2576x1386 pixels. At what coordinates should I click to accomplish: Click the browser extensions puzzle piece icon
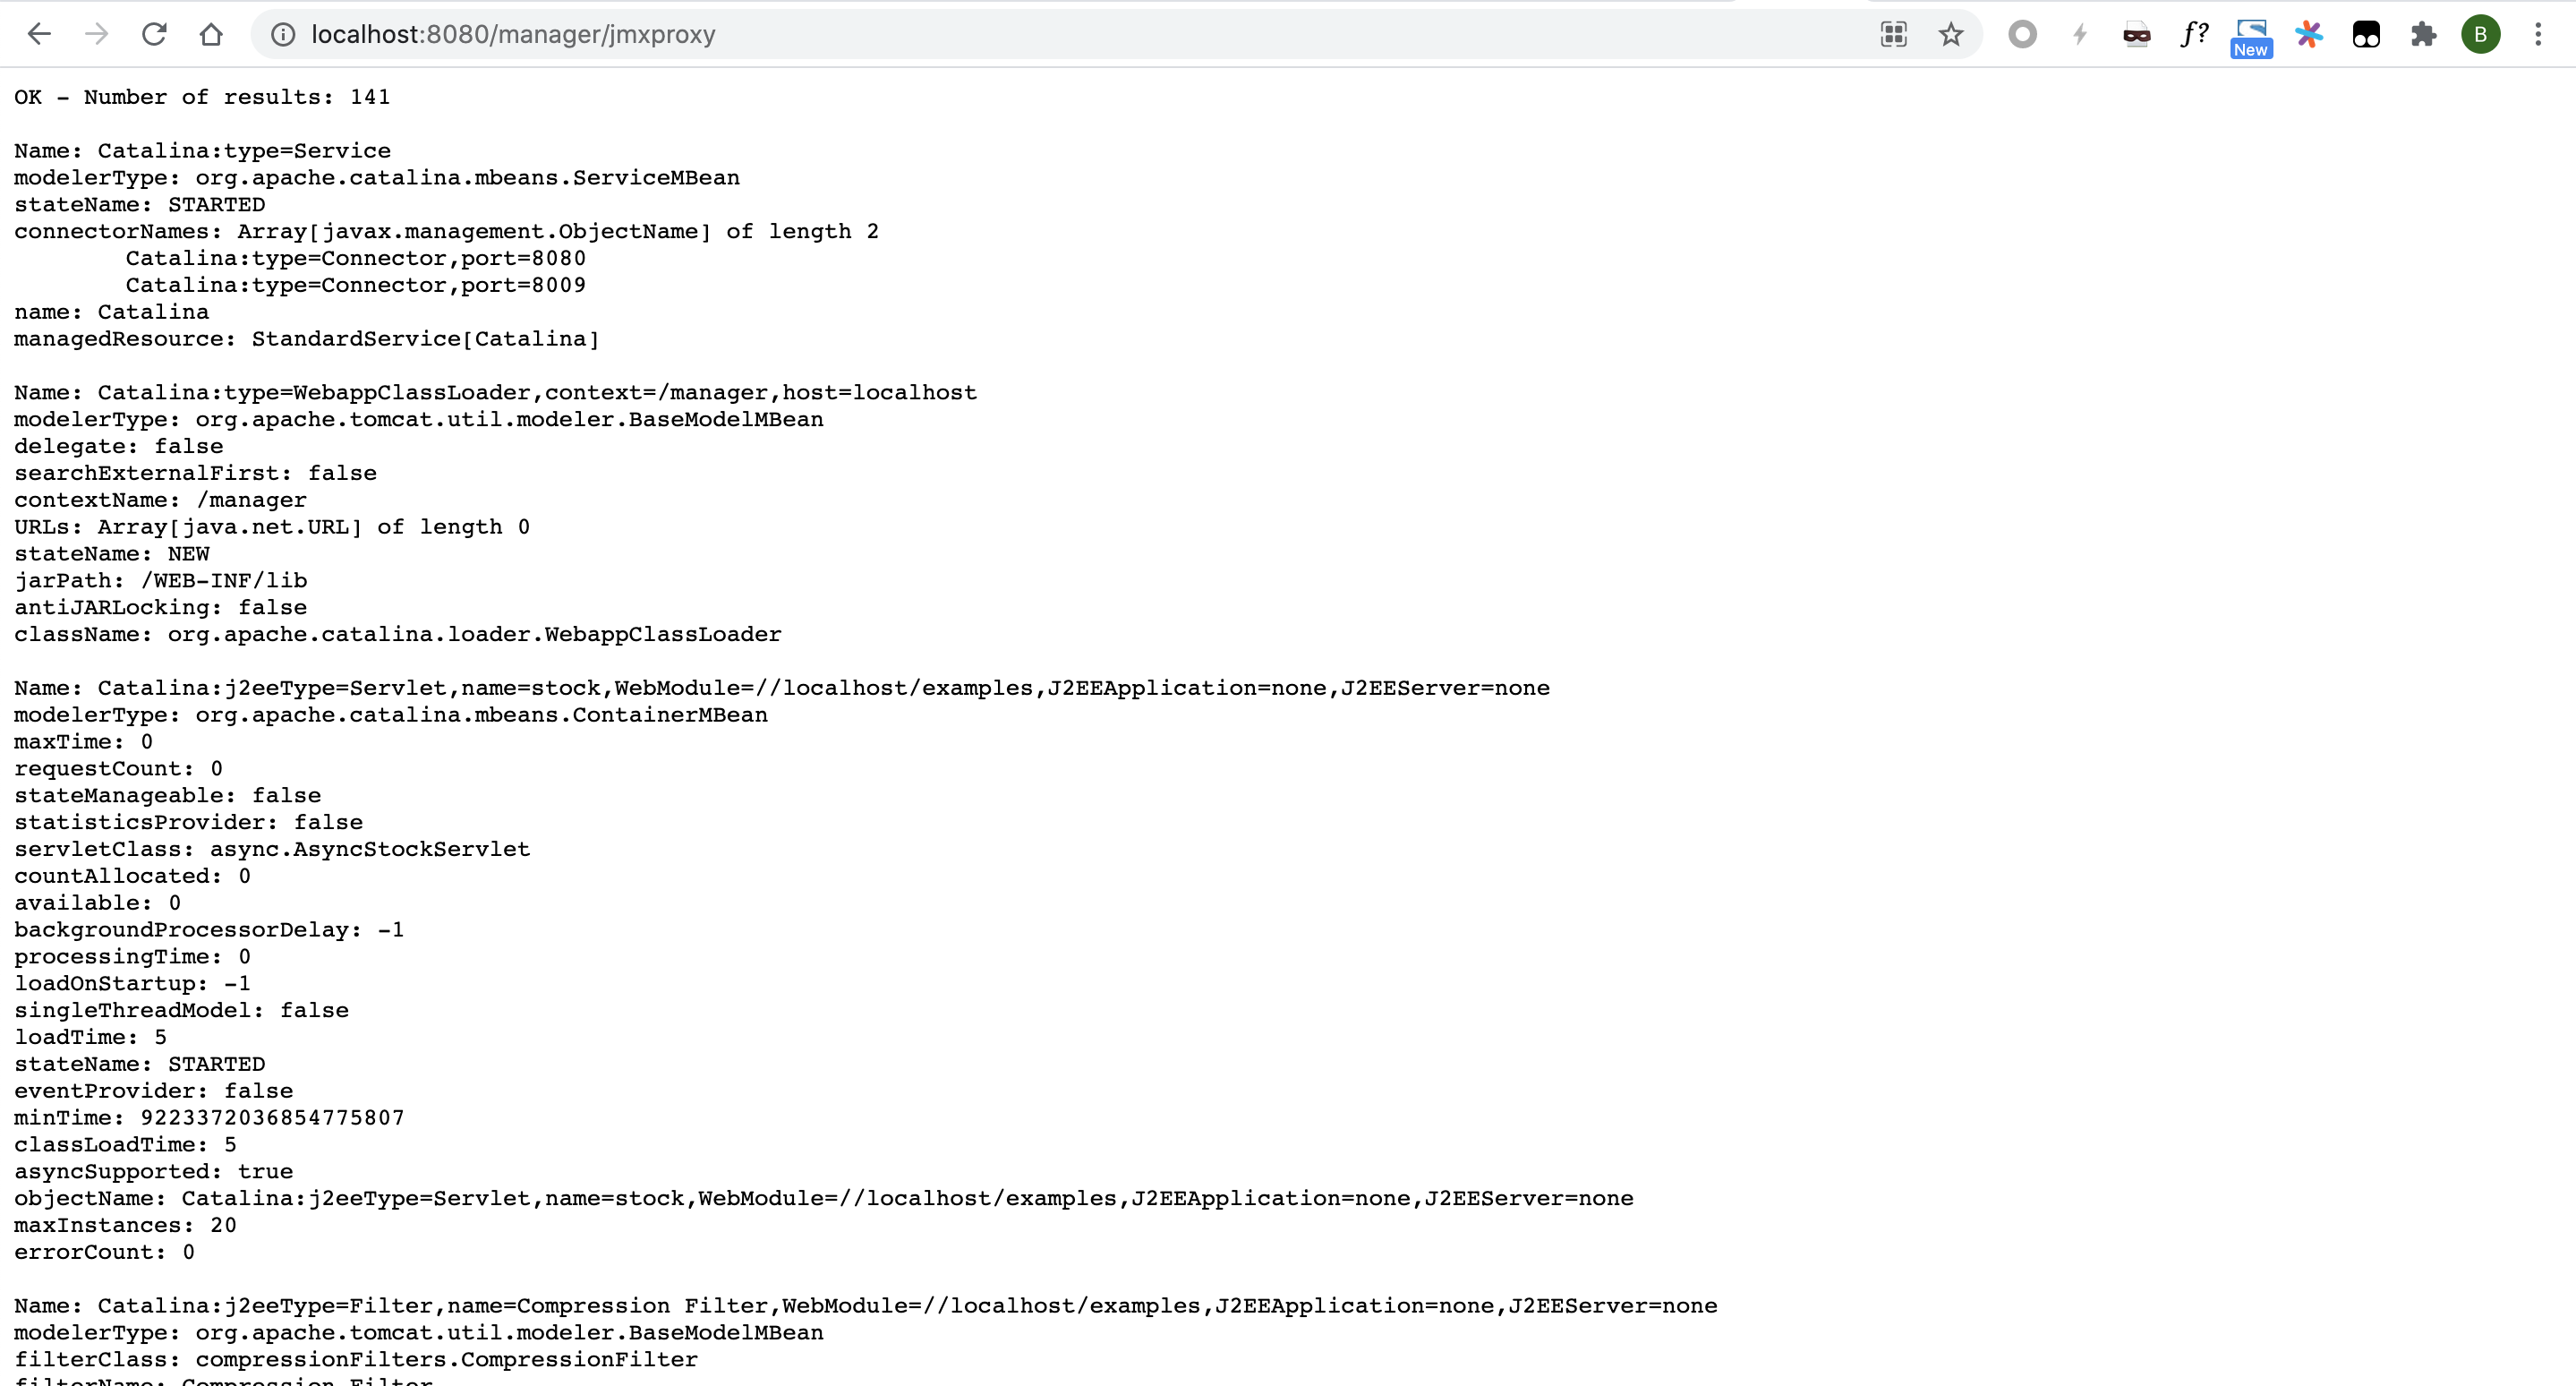2422,34
